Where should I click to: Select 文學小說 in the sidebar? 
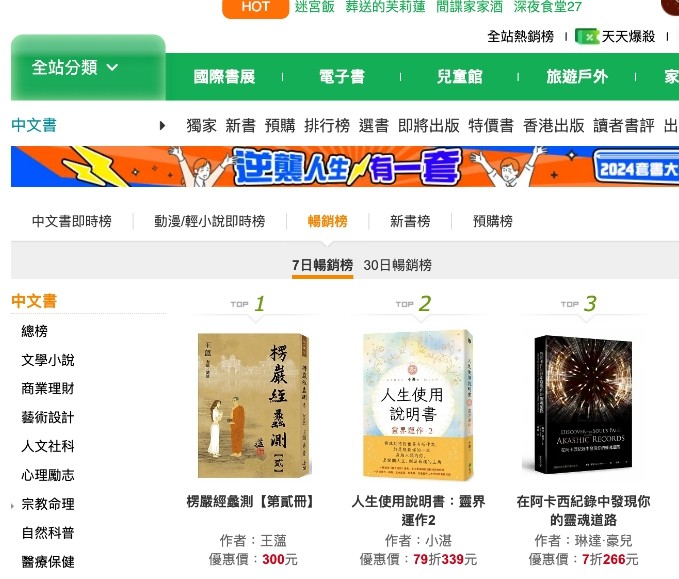48,360
